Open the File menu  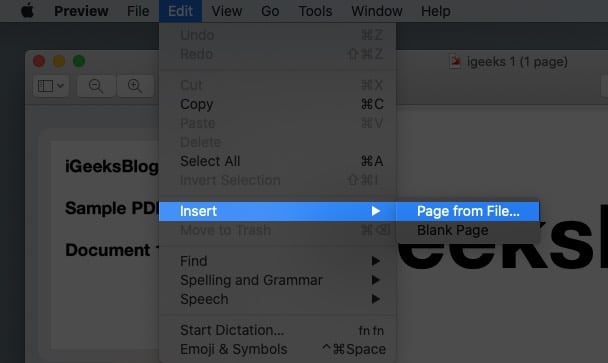coord(138,11)
